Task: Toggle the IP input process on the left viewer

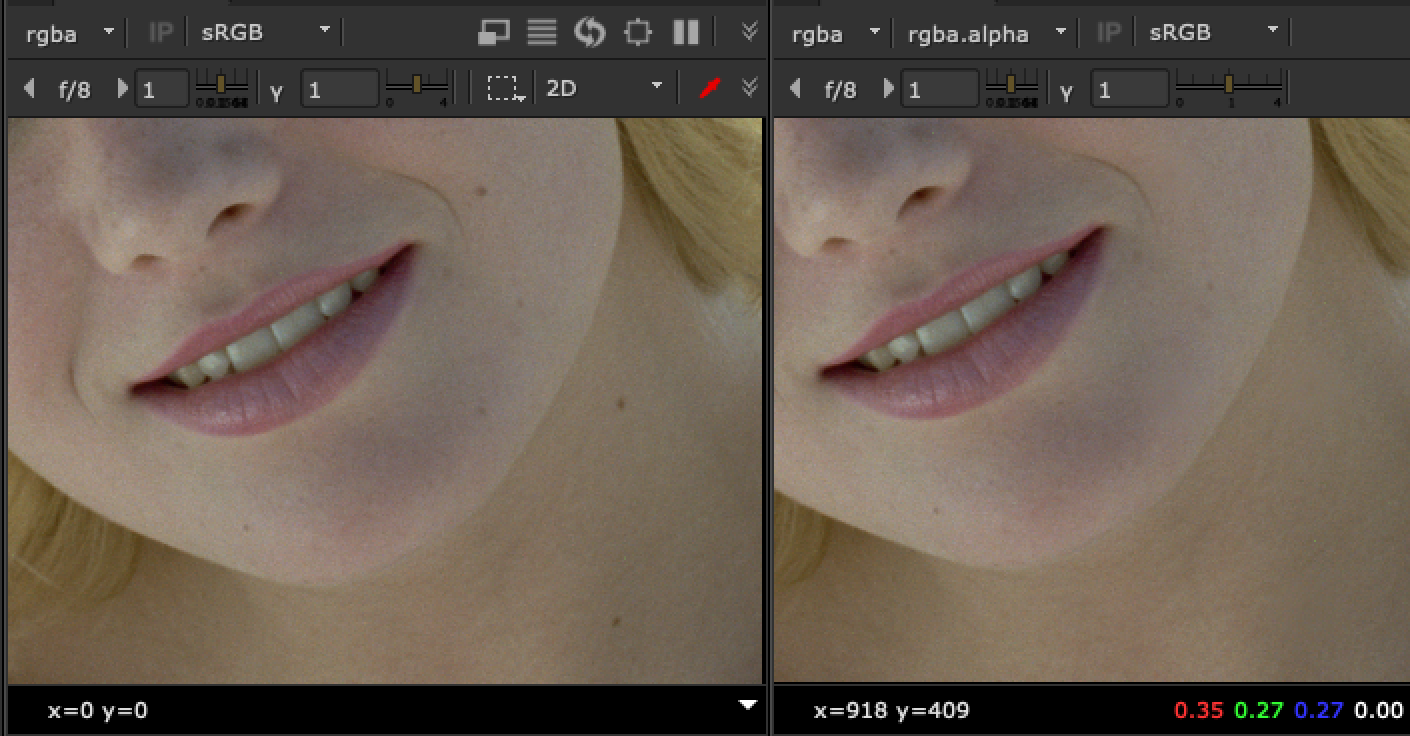Action: click(x=158, y=32)
